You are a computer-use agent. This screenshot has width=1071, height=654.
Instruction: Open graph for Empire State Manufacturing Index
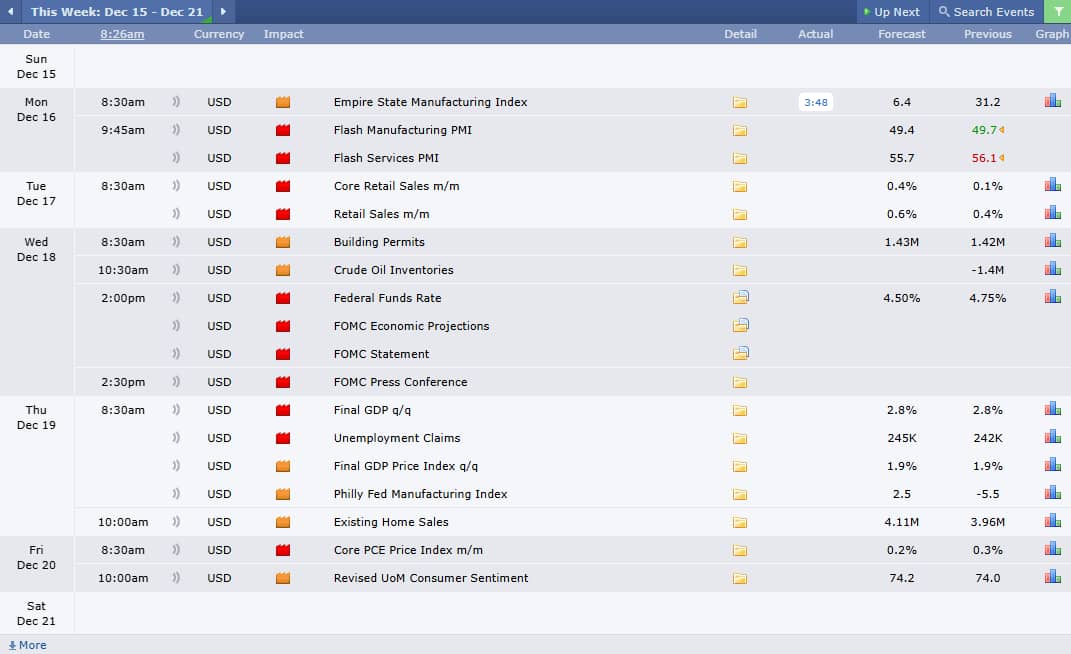pyautogui.click(x=1052, y=101)
